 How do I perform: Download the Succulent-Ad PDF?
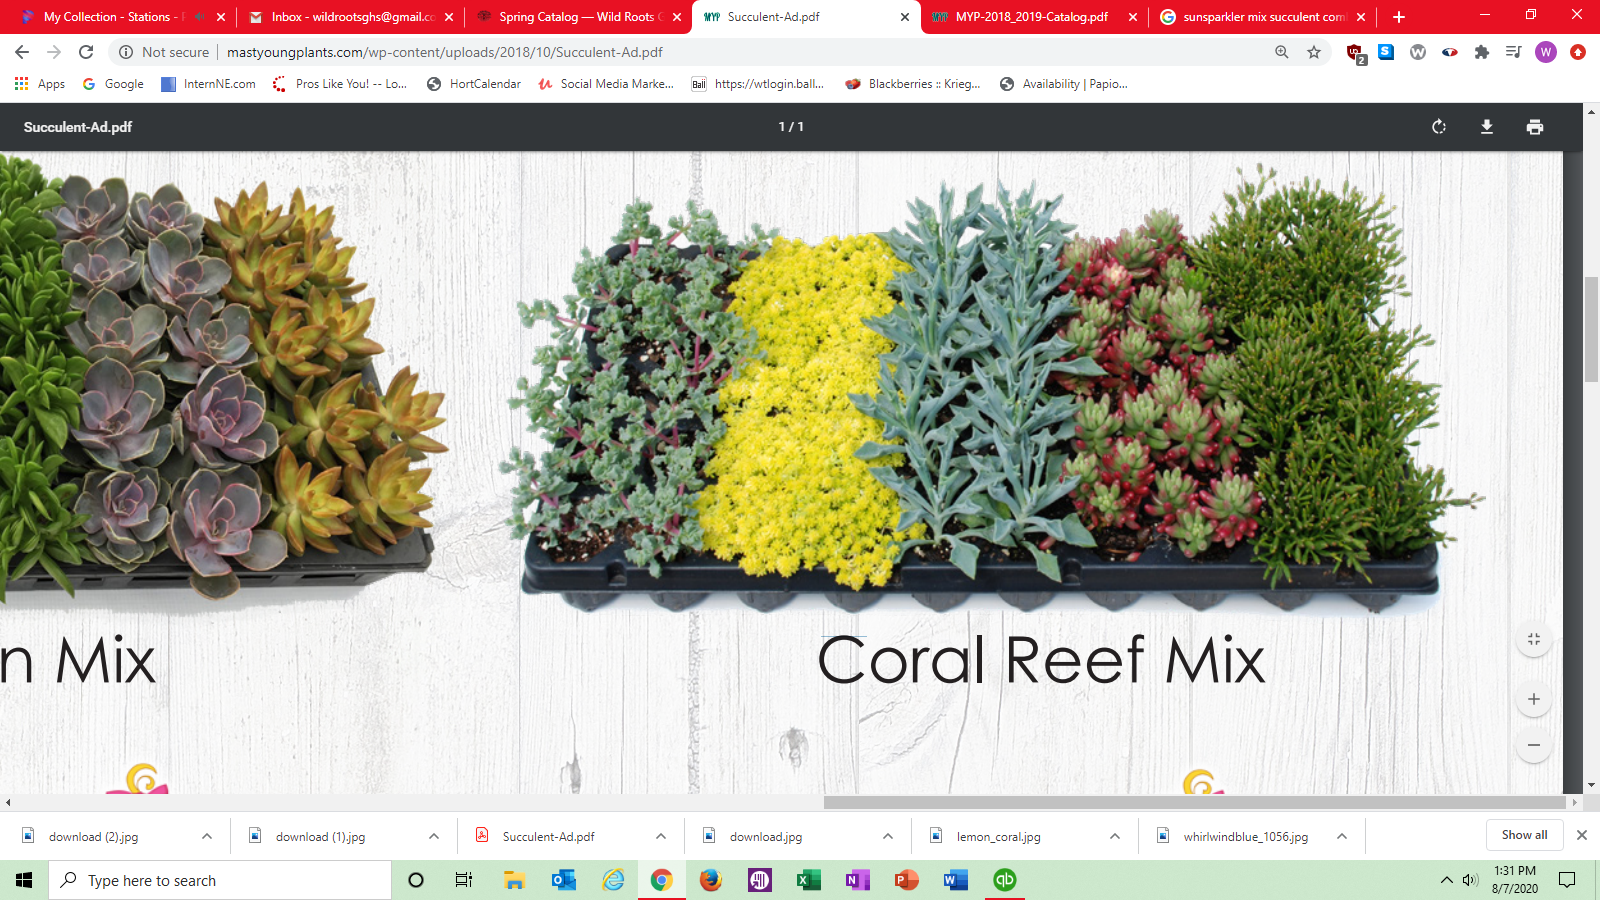(1487, 127)
